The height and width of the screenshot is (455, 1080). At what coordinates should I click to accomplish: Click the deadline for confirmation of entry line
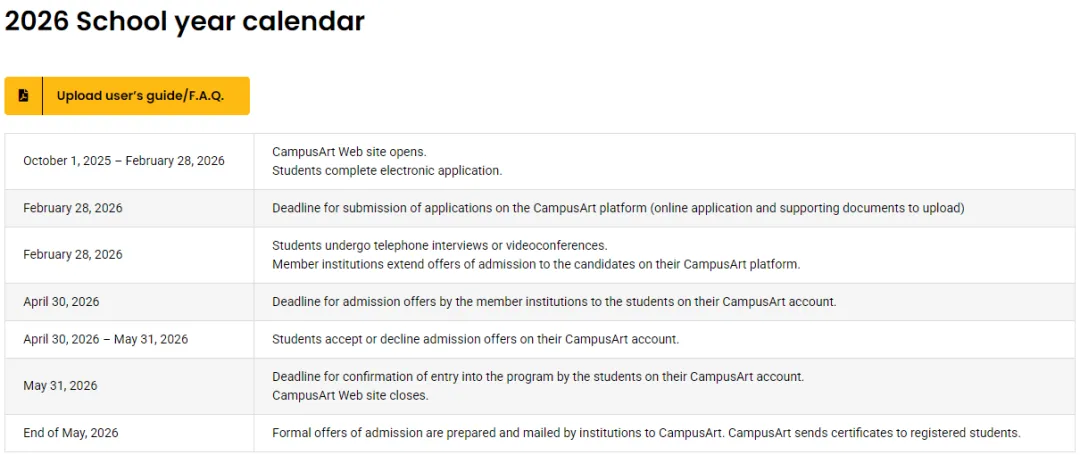tap(538, 377)
